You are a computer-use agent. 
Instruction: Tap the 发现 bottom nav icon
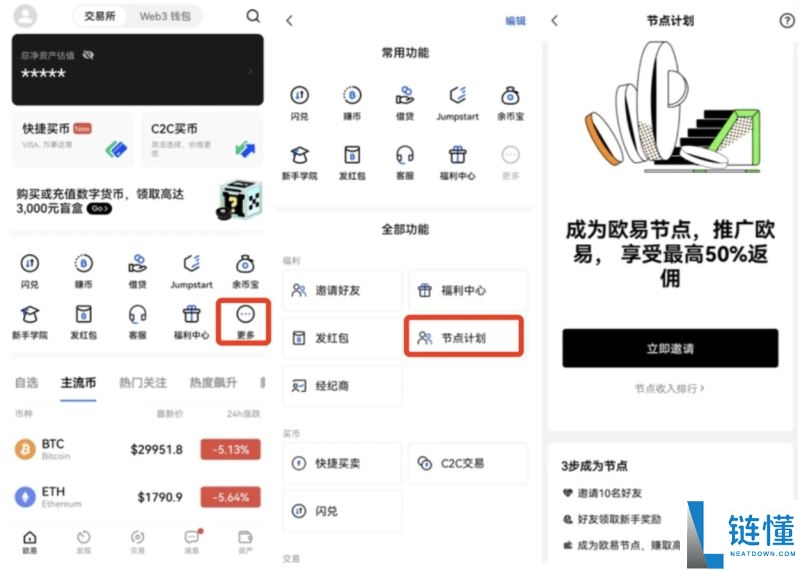coord(84,542)
